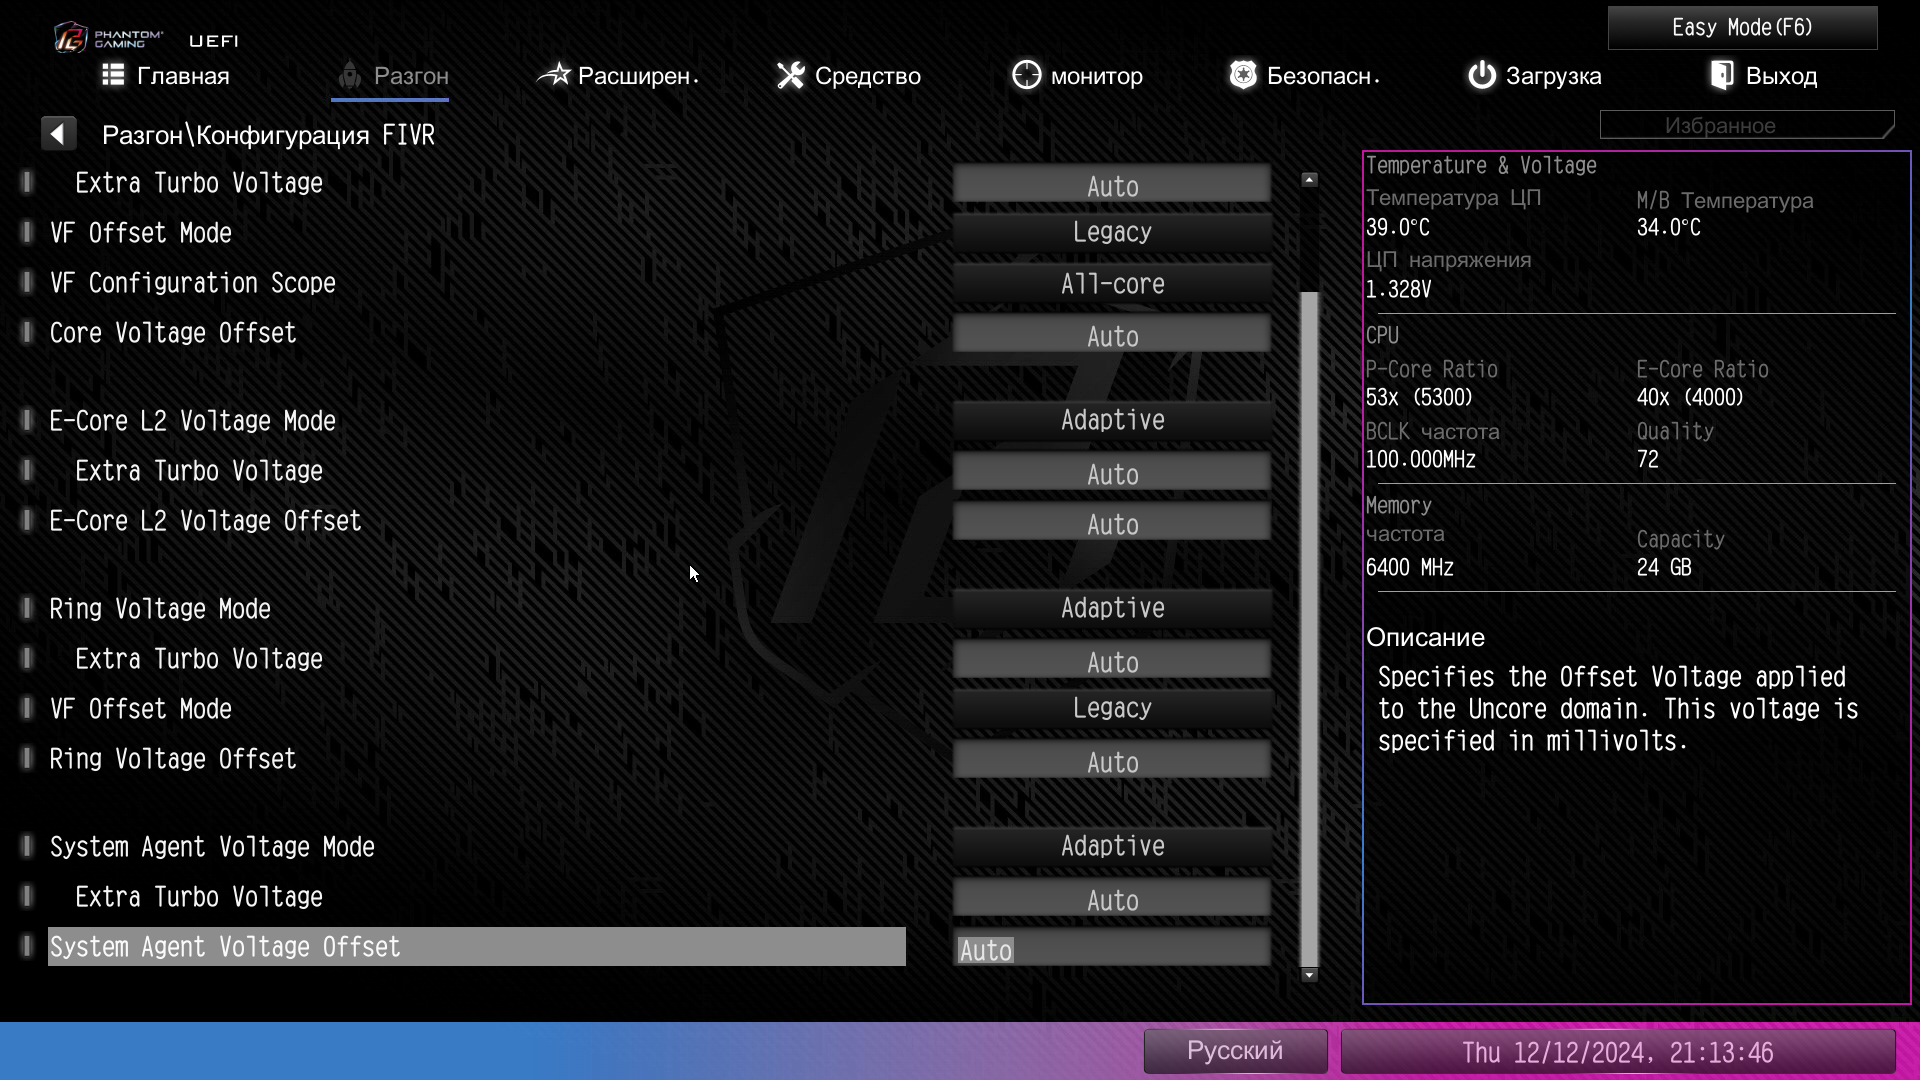The image size is (1920, 1080).
Task: Open System Agent Voltage Mode dropdown
Action: (1112, 846)
